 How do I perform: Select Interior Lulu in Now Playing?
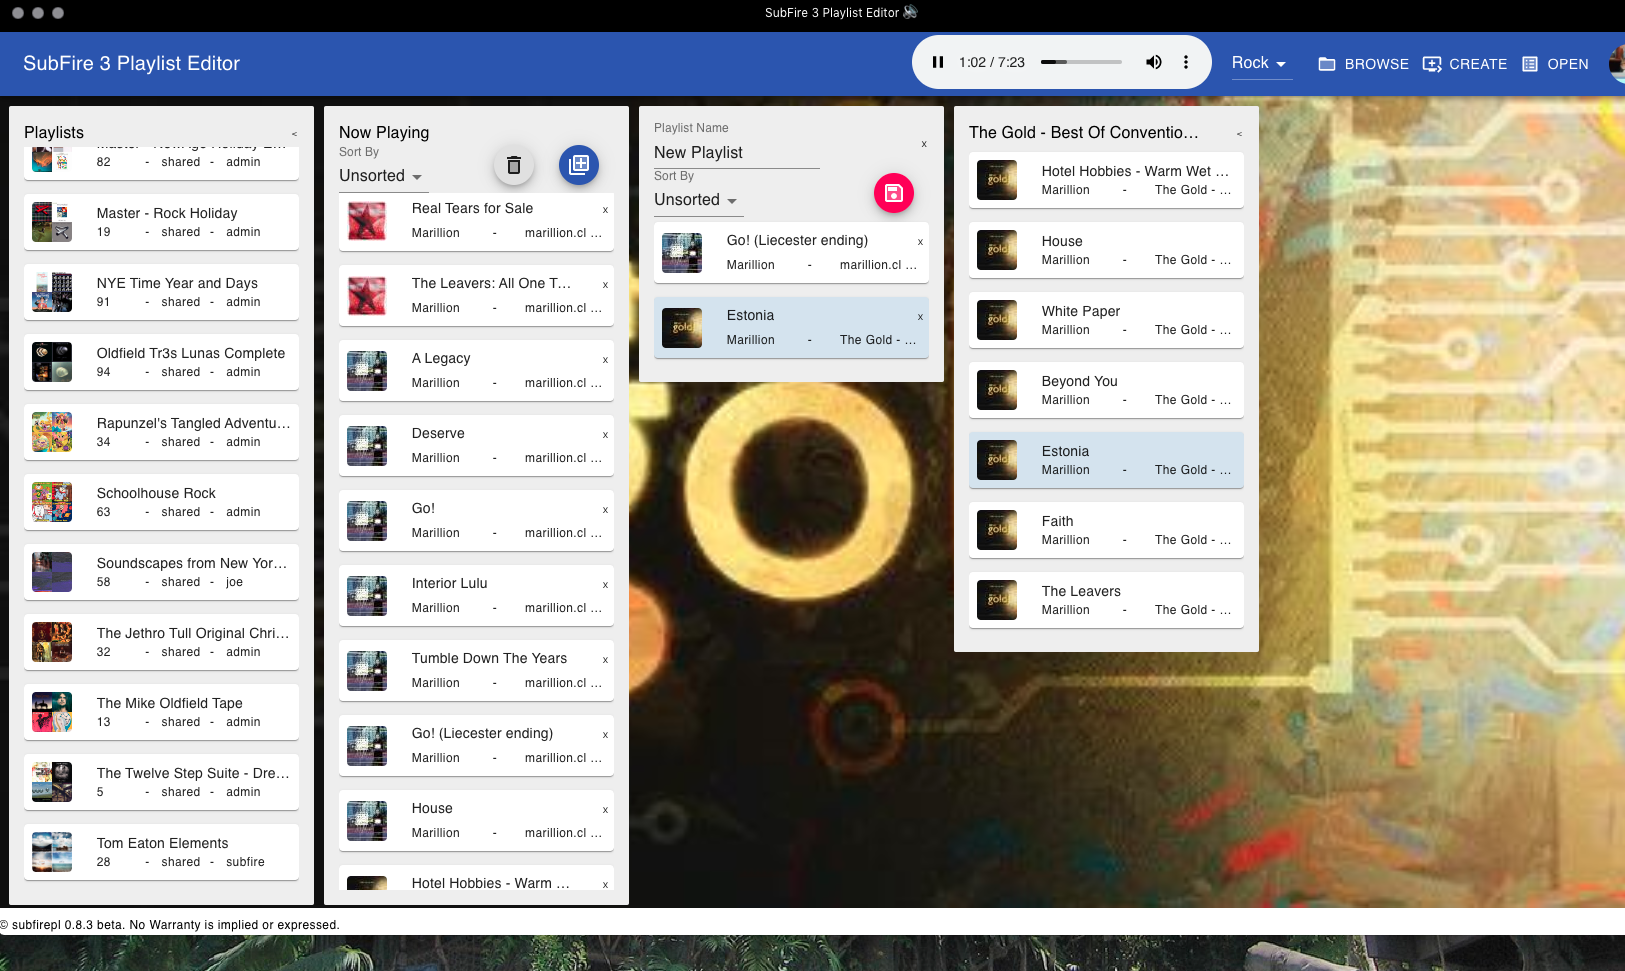coord(476,595)
